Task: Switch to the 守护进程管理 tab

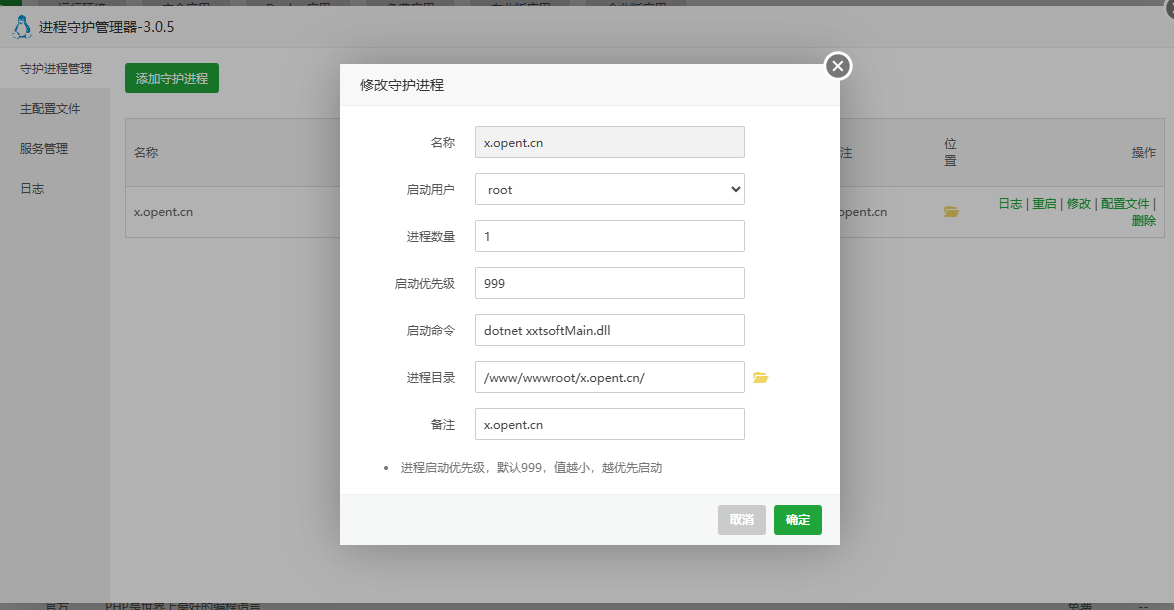Action: [56, 69]
